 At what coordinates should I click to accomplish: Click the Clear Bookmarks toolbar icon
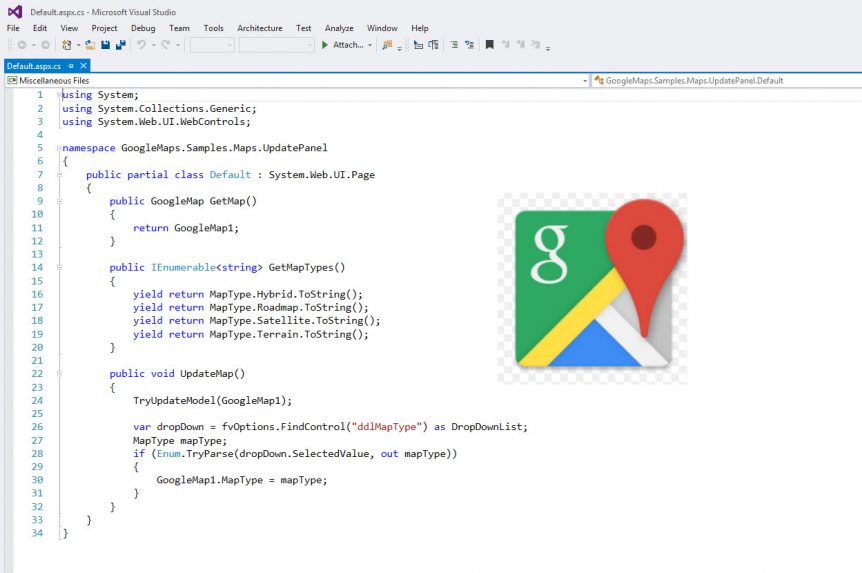535,45
